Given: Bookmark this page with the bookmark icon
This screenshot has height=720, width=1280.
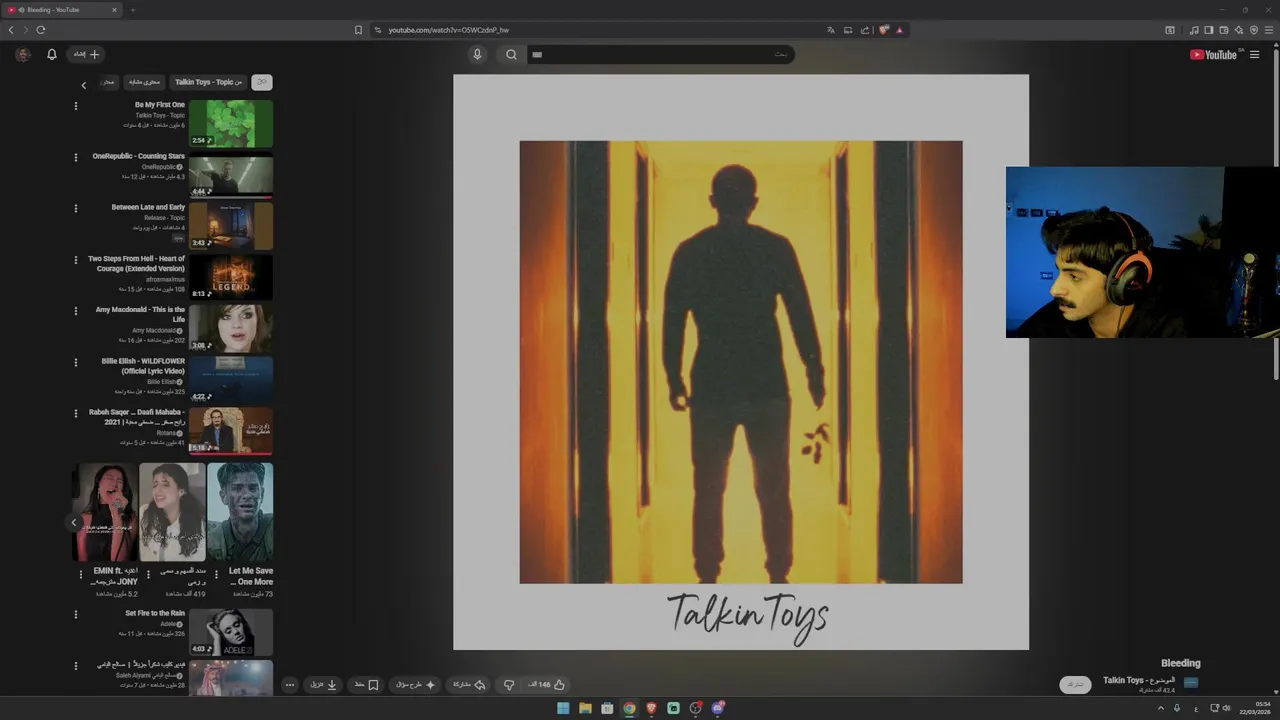Looking at the screenshot, I should click(358, 30).
